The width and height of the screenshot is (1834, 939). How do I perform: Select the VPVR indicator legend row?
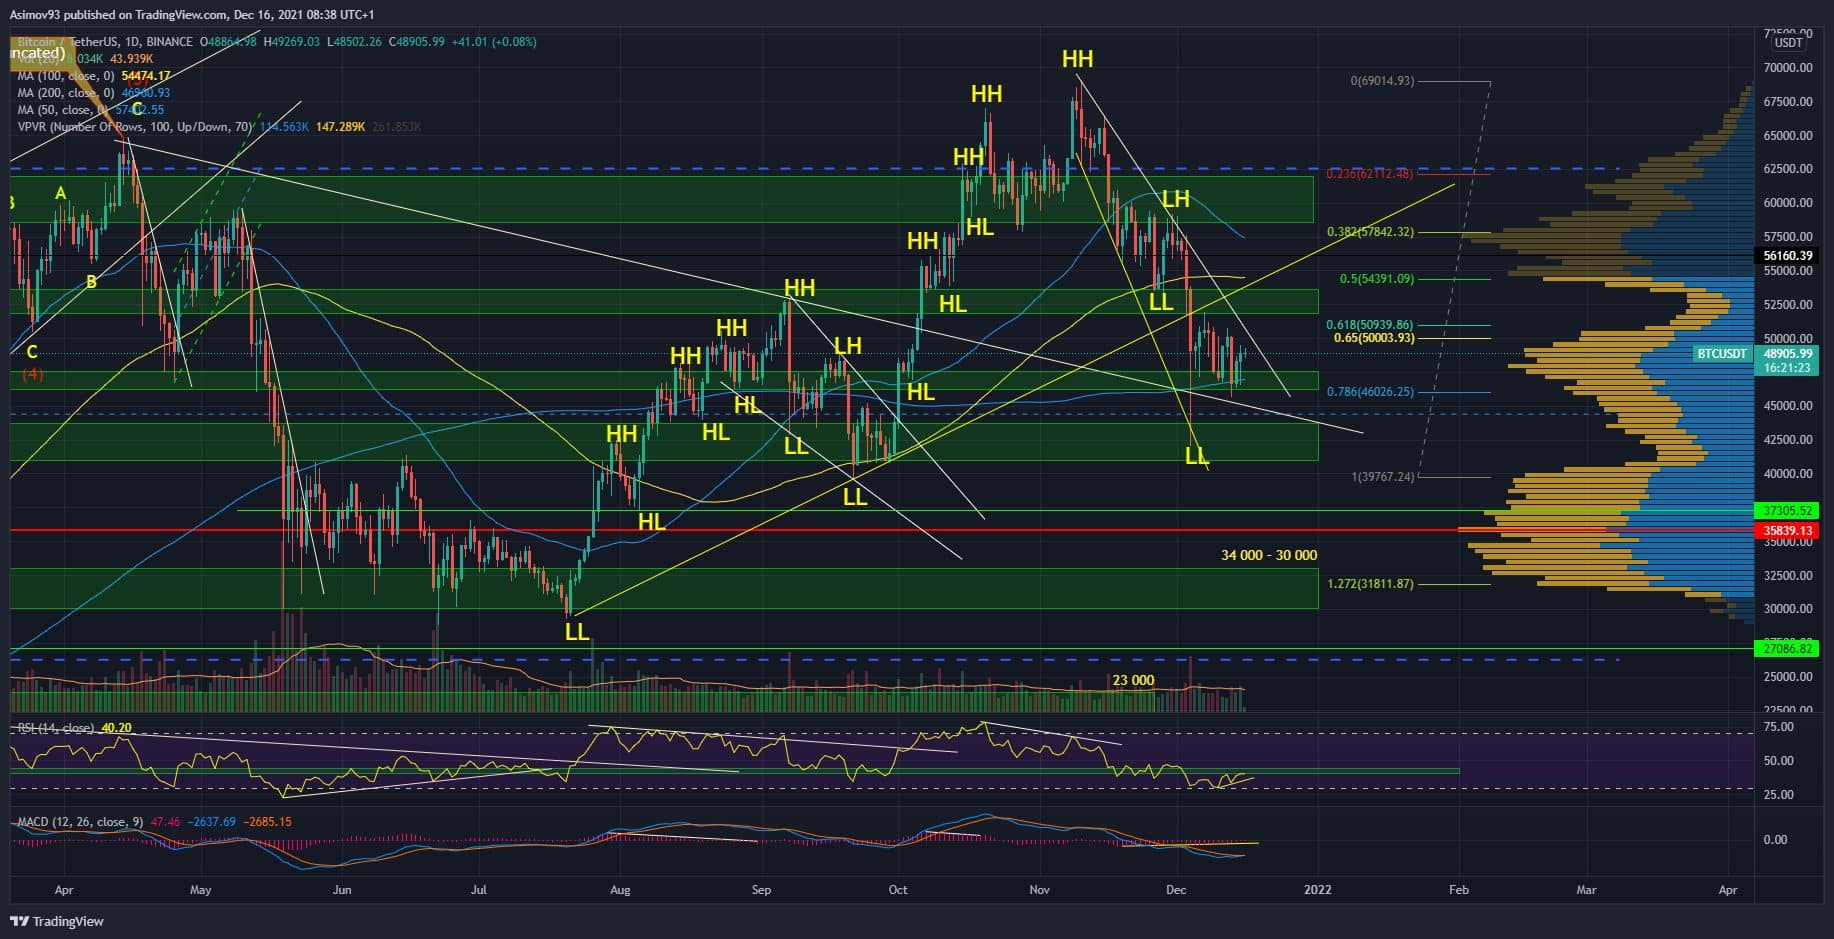218,127
